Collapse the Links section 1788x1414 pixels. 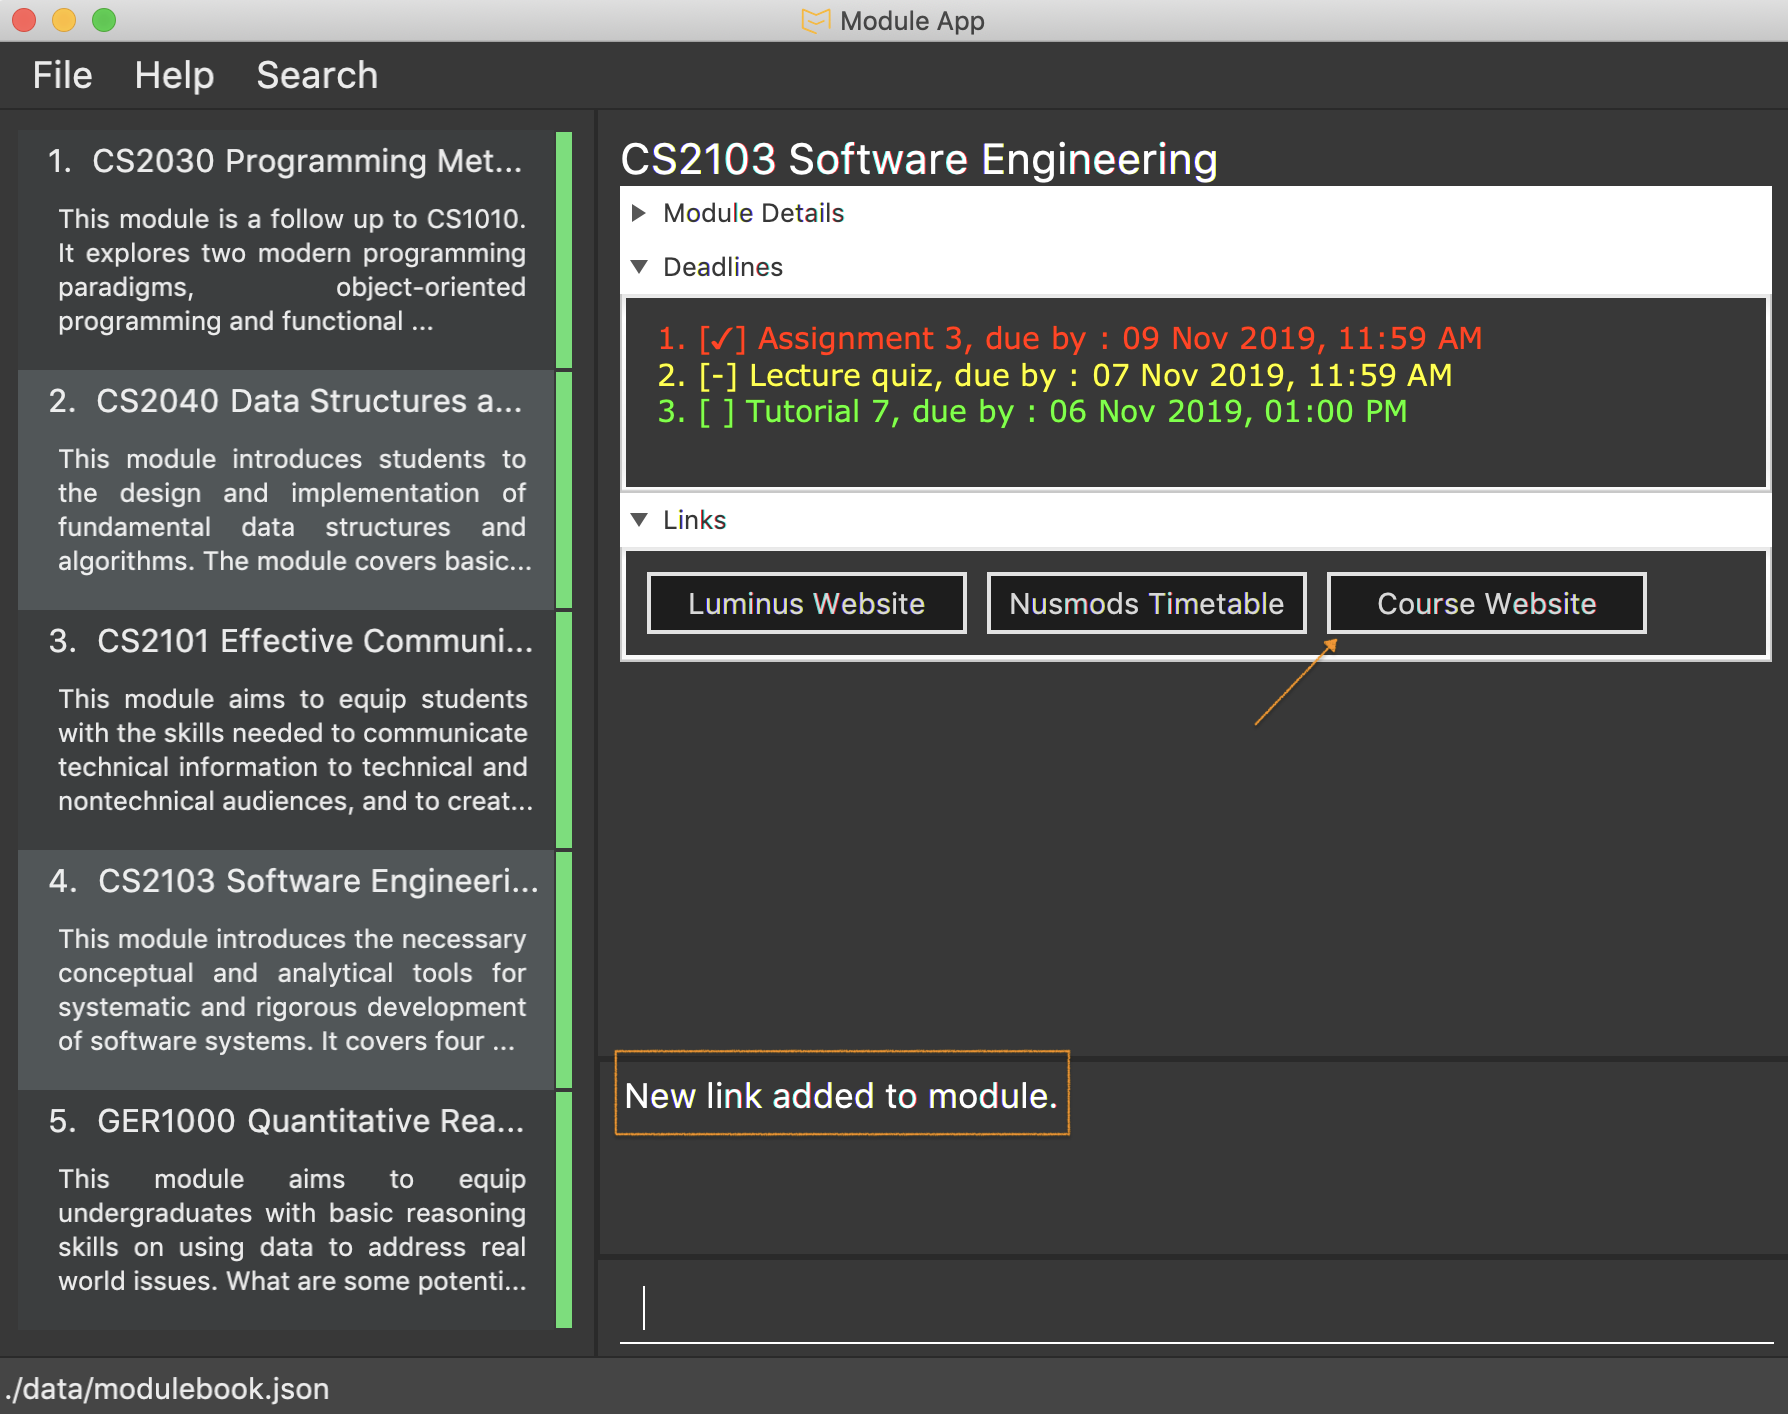click(640, 520)
